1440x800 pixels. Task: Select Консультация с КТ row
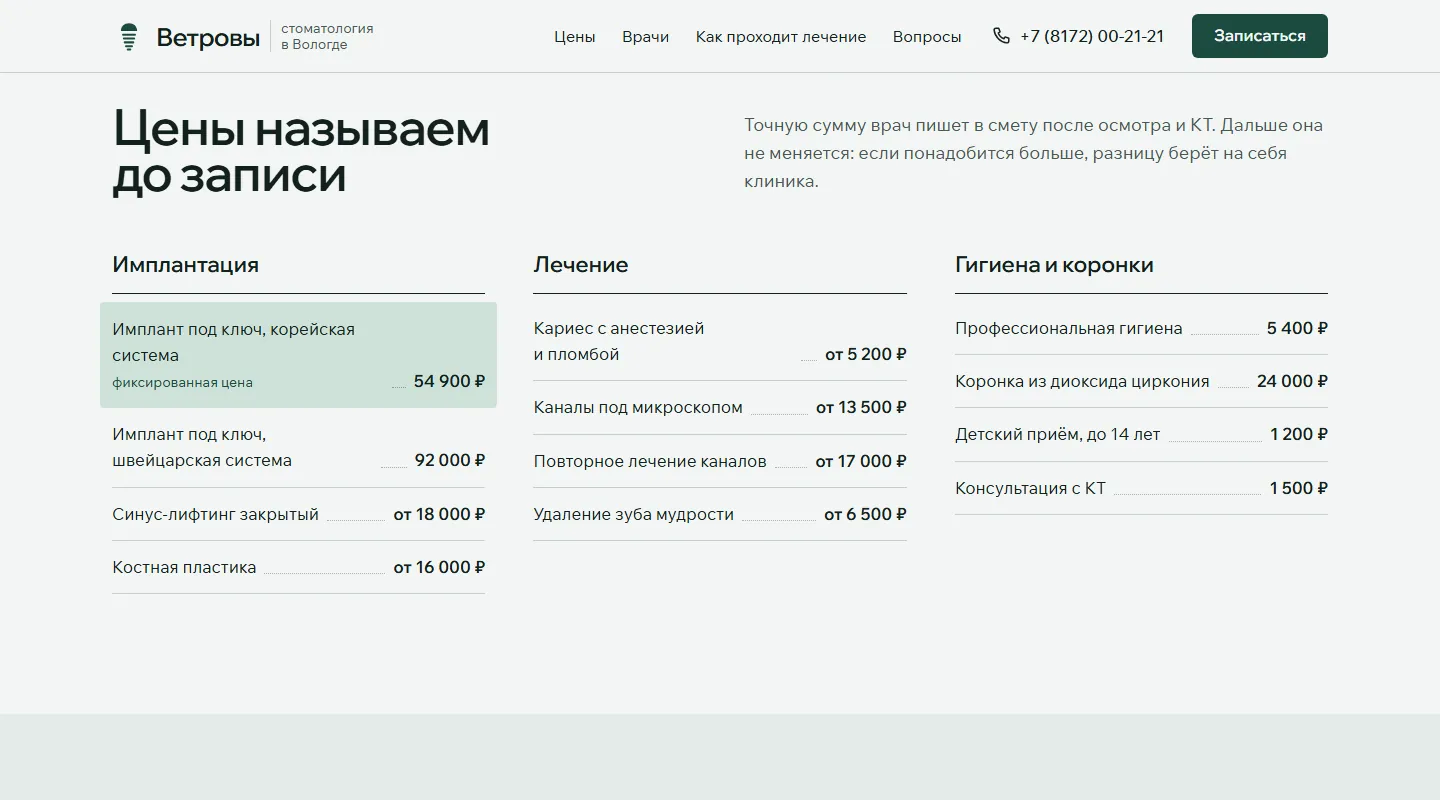point(1141,488)
